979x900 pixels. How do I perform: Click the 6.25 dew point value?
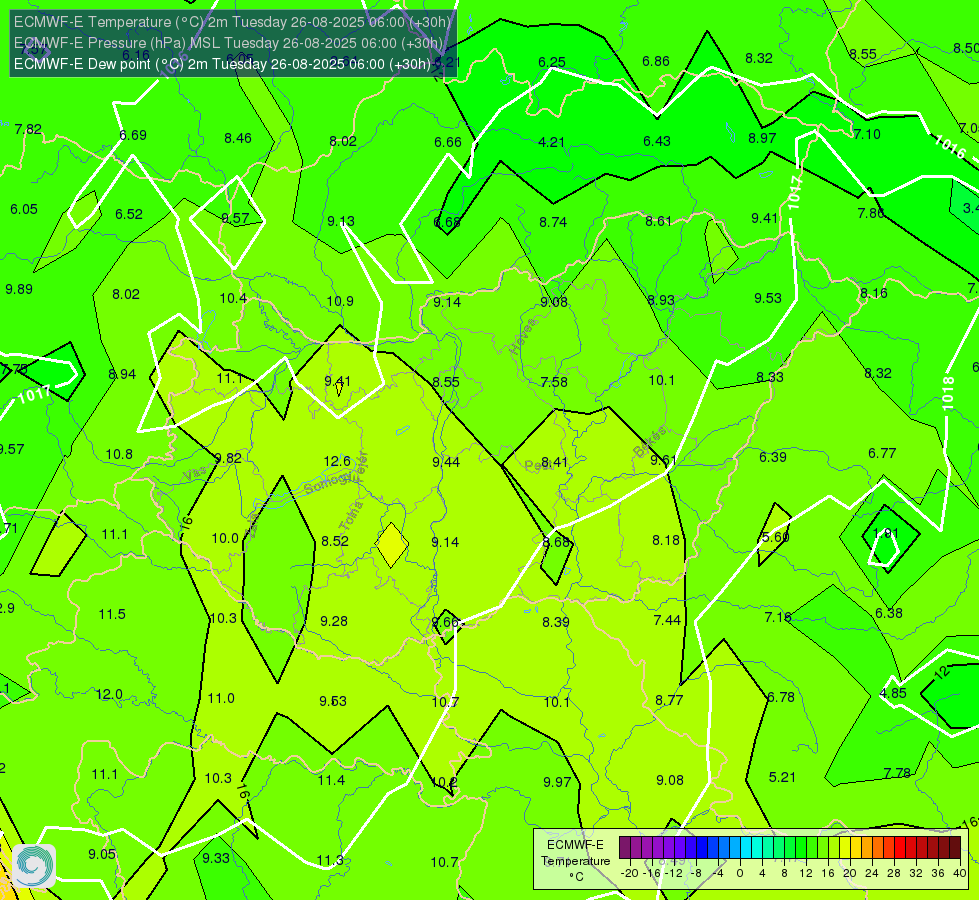(x=552, y=62)
